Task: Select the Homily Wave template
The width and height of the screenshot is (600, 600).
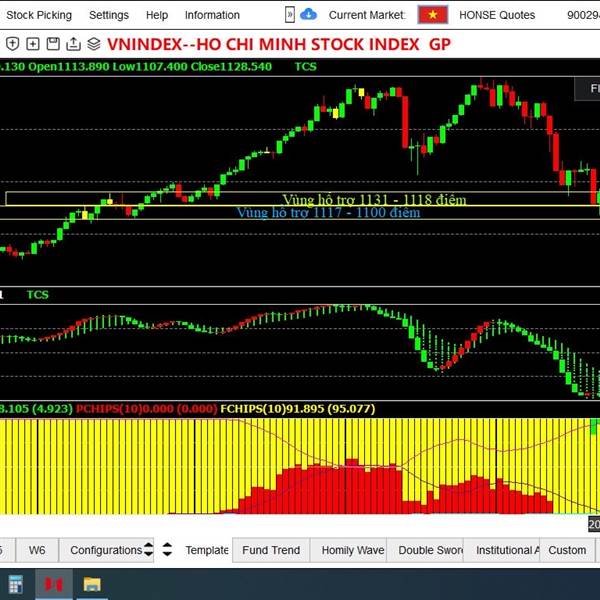Action: pos(348,550)
